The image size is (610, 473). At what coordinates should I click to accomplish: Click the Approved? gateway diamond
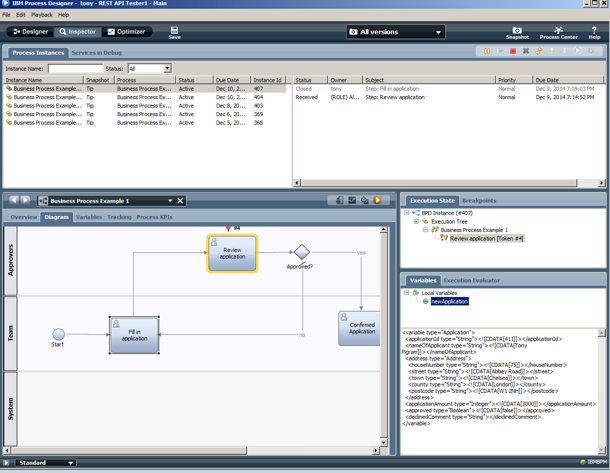302,252
